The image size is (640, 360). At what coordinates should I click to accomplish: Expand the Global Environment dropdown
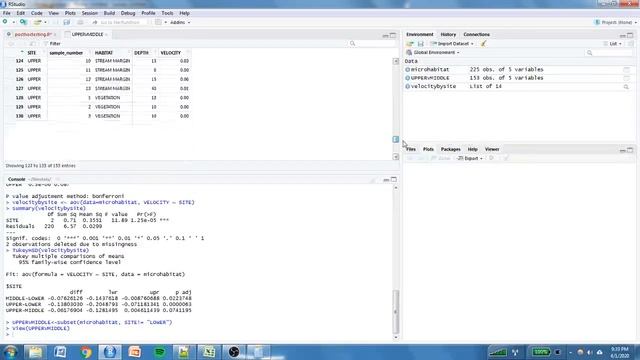pyautogui.click(x=433, y=52)
